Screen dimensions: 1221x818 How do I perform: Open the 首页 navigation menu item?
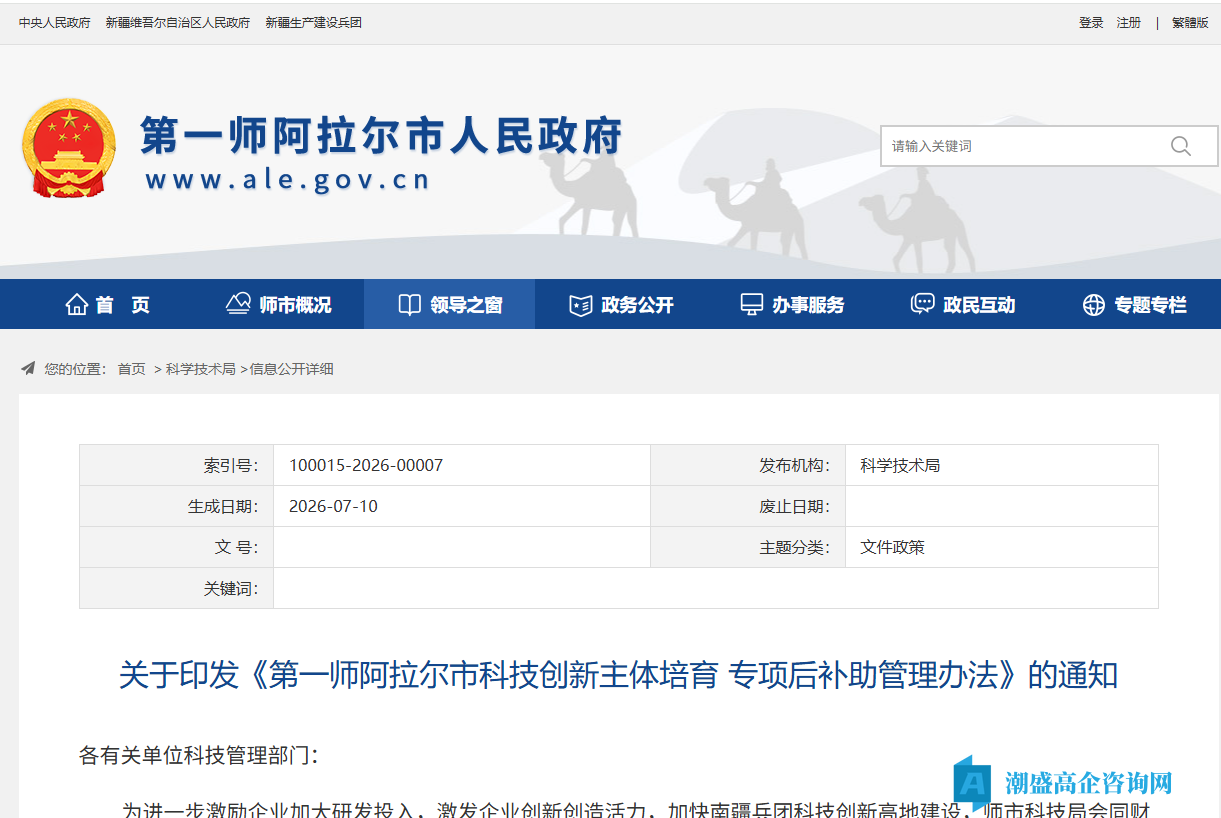click(107, 305)
